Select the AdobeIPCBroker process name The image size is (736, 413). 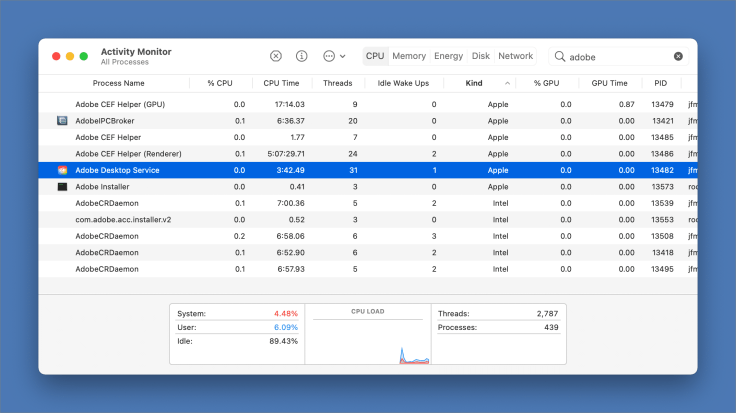(x=105, y=121)
